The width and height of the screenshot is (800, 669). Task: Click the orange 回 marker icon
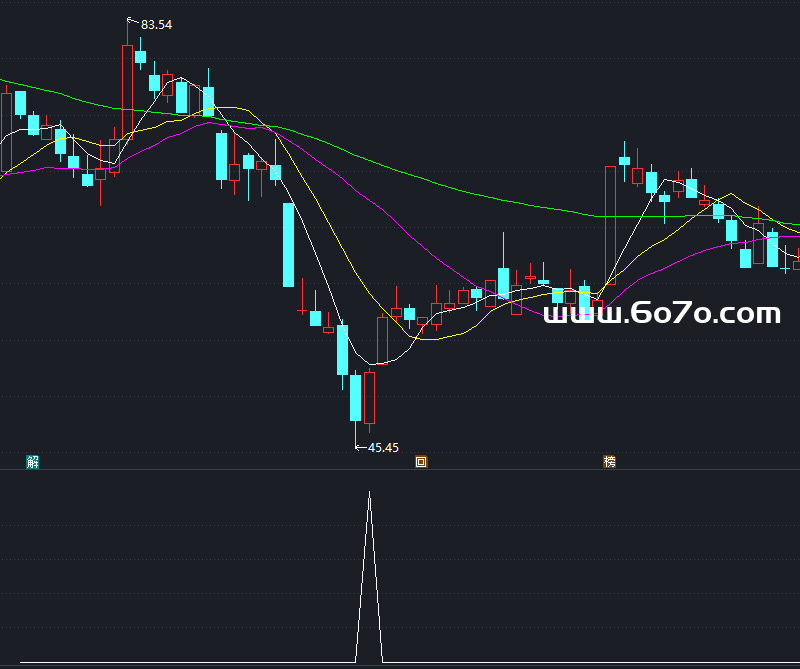421,462
